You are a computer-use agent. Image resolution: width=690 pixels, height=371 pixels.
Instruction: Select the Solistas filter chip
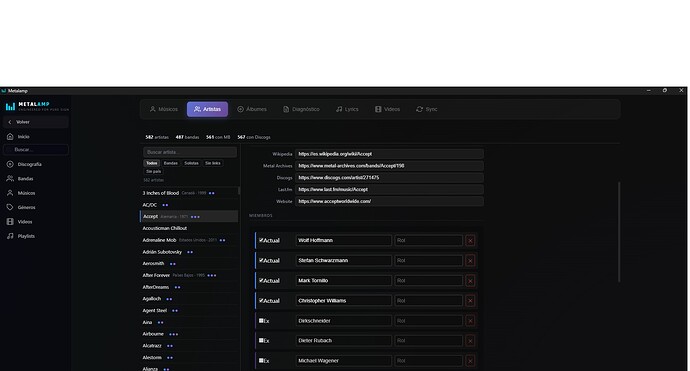click(191, 163)
